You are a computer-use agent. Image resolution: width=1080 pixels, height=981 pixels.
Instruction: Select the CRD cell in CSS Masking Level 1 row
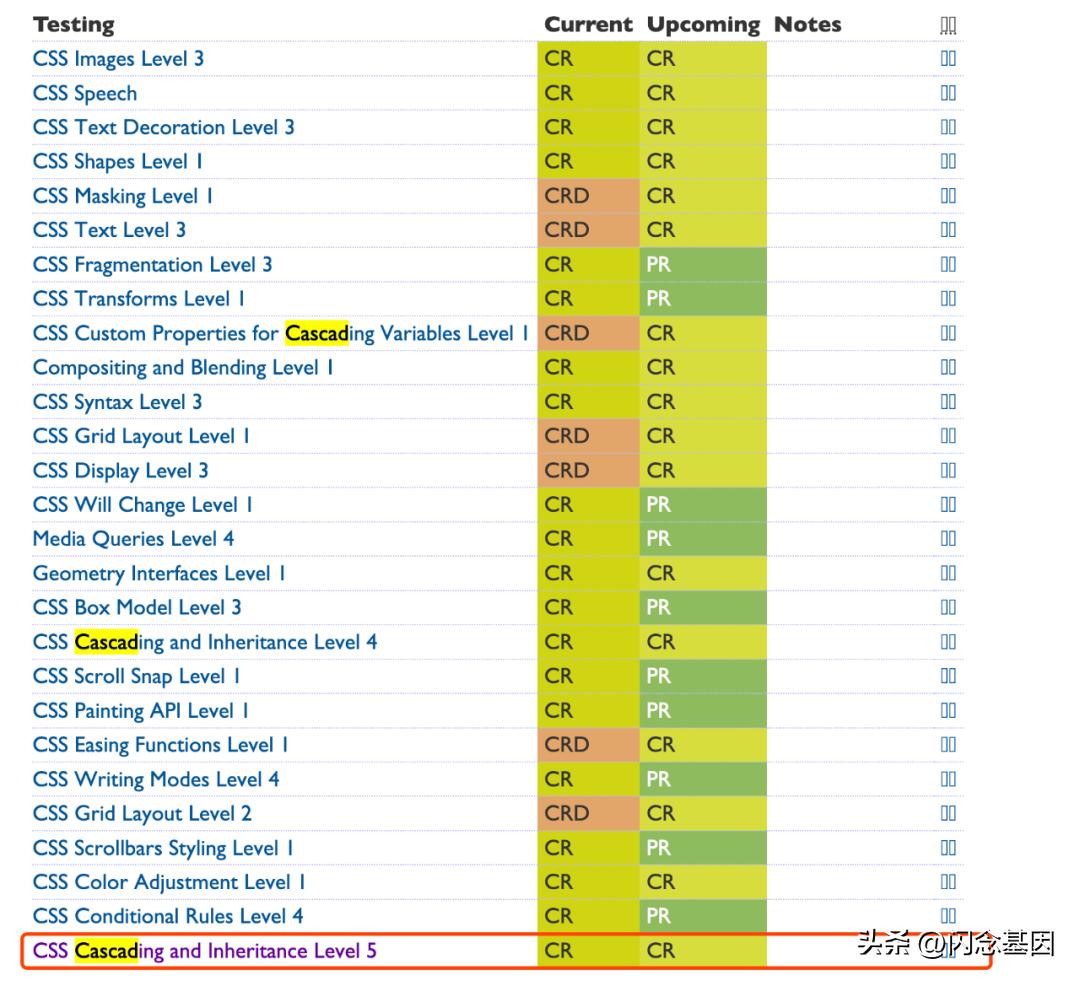click(589, 196)
